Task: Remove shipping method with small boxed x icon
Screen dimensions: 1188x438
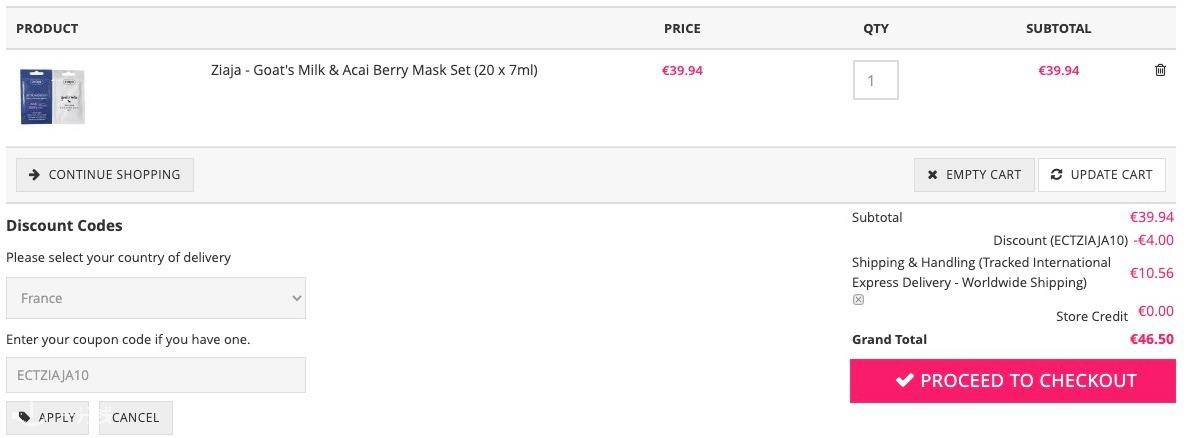Action: click(858, 299)
